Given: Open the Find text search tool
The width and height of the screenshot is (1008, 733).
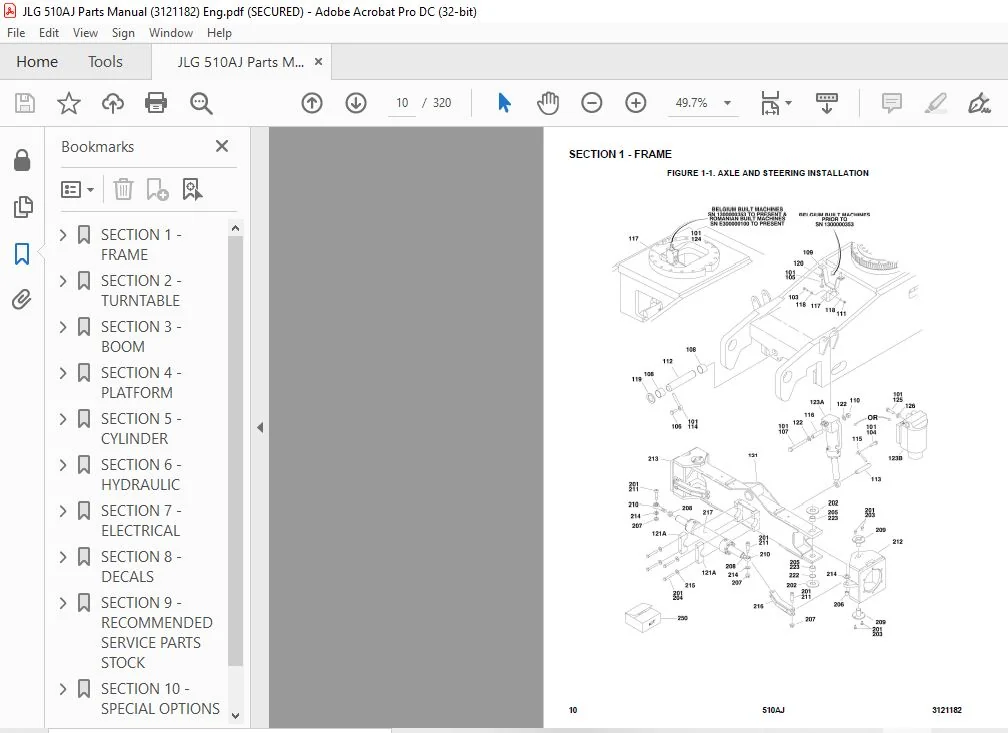Looking at the screenshot, I should (201, 103).
